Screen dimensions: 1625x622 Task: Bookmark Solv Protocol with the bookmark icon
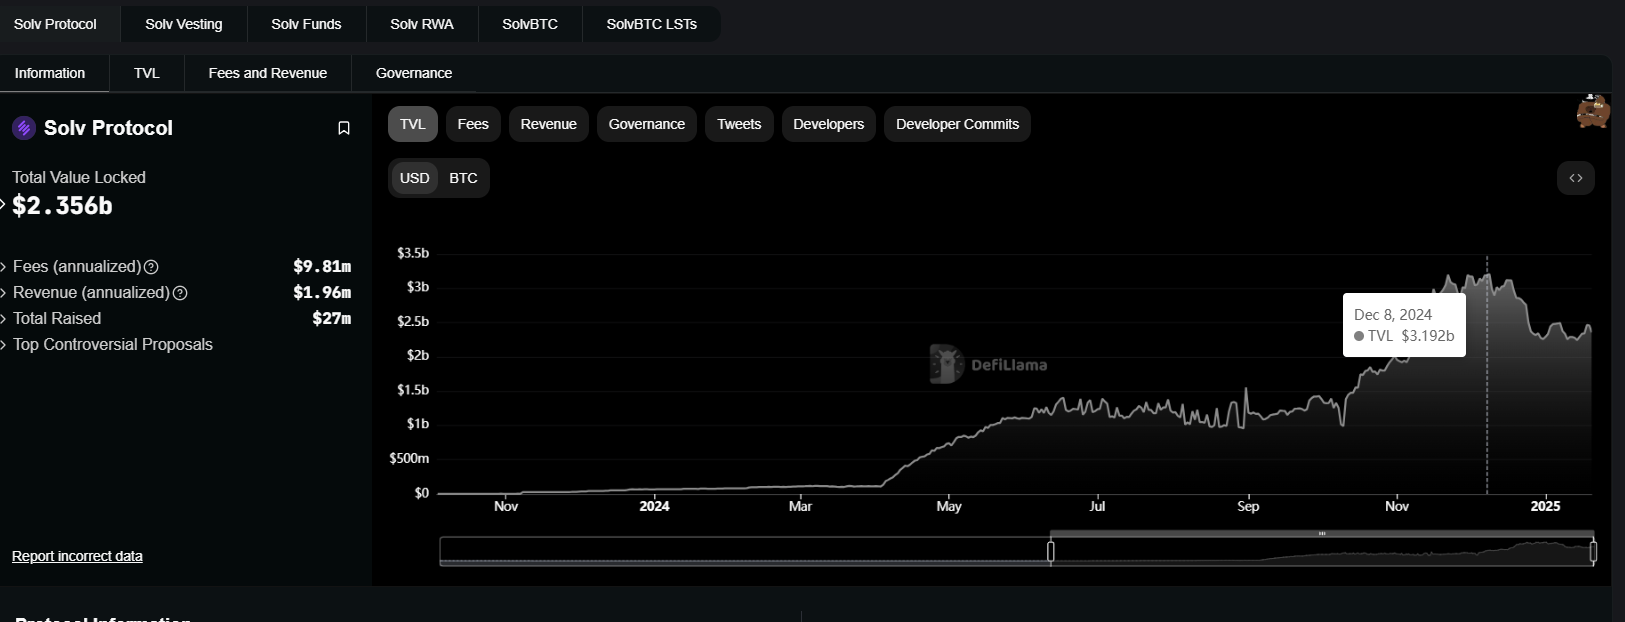click(344, 128)
